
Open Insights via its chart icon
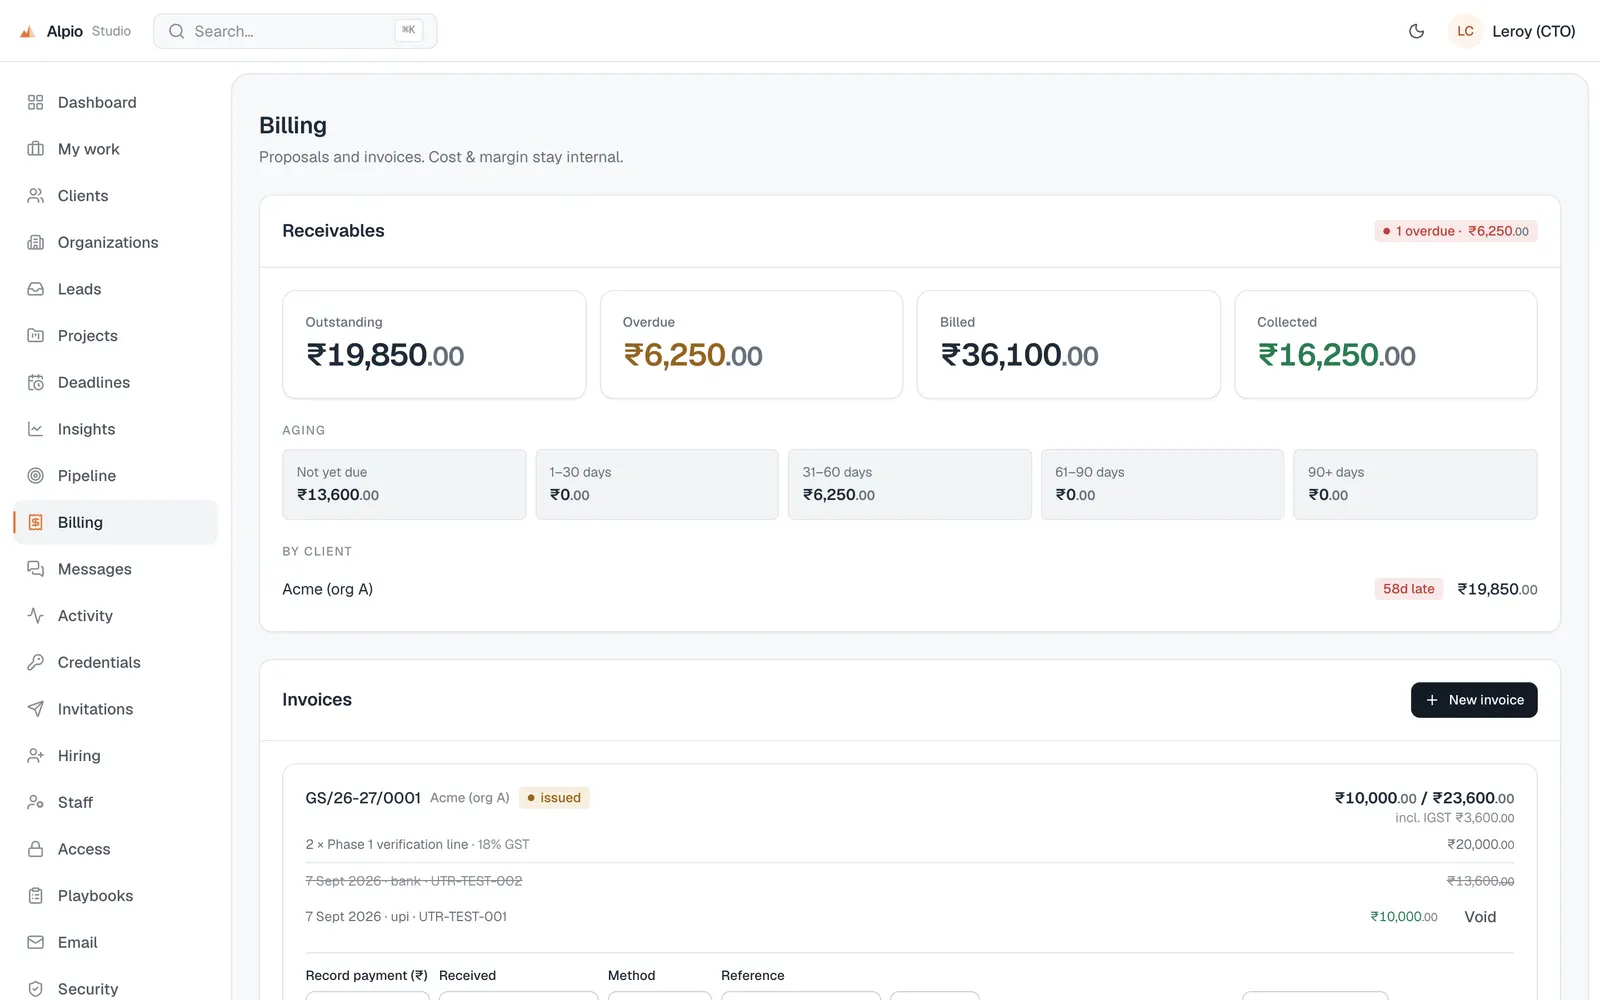(x=36, y=429)
